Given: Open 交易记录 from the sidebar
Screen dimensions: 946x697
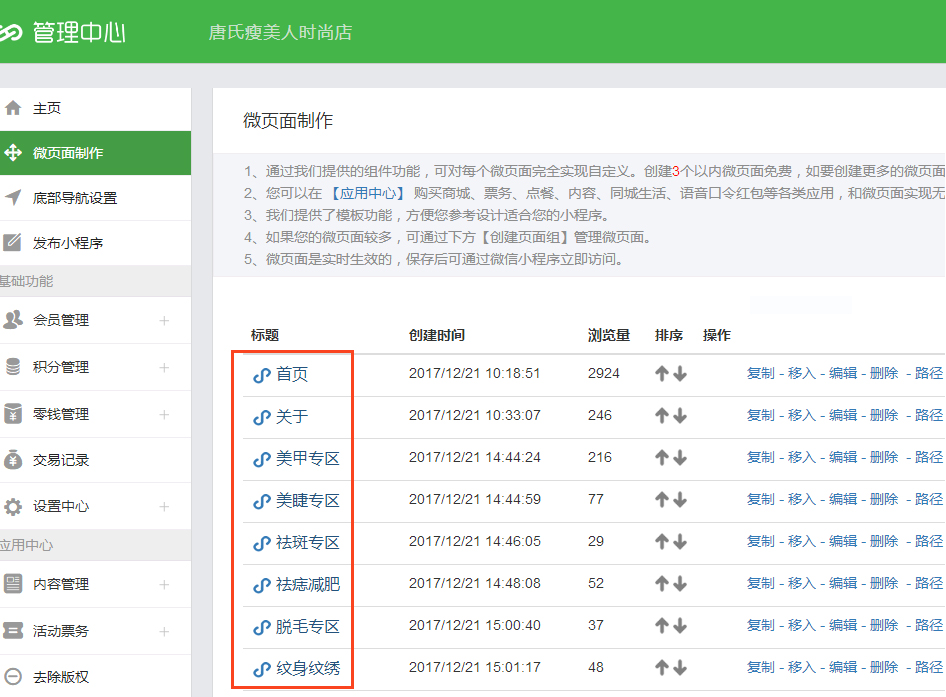Looking at the screenshot, I should tap(61, 460).
